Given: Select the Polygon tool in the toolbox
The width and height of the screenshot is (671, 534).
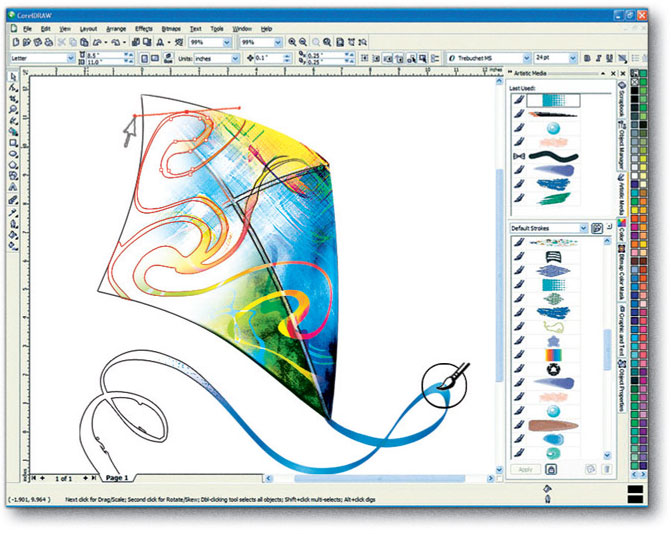Looking at the screenshot, I should 13,165.
